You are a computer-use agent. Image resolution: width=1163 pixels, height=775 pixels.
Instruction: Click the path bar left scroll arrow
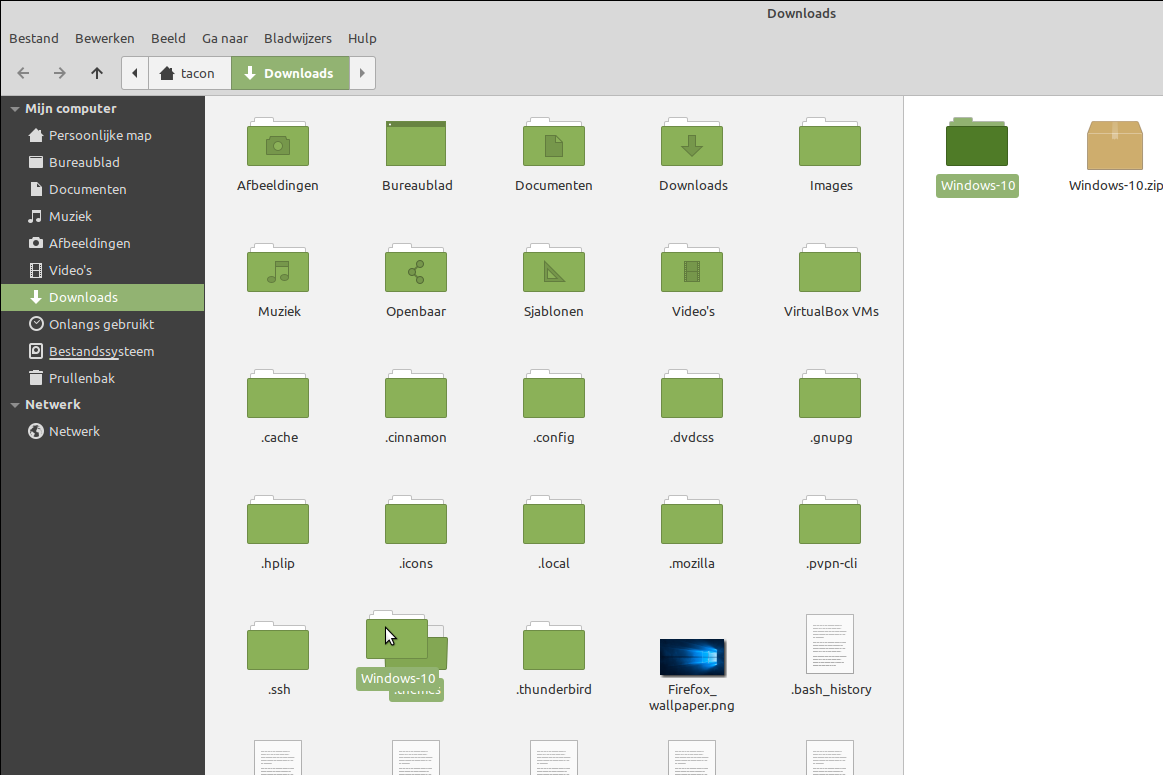click(135, 73)
